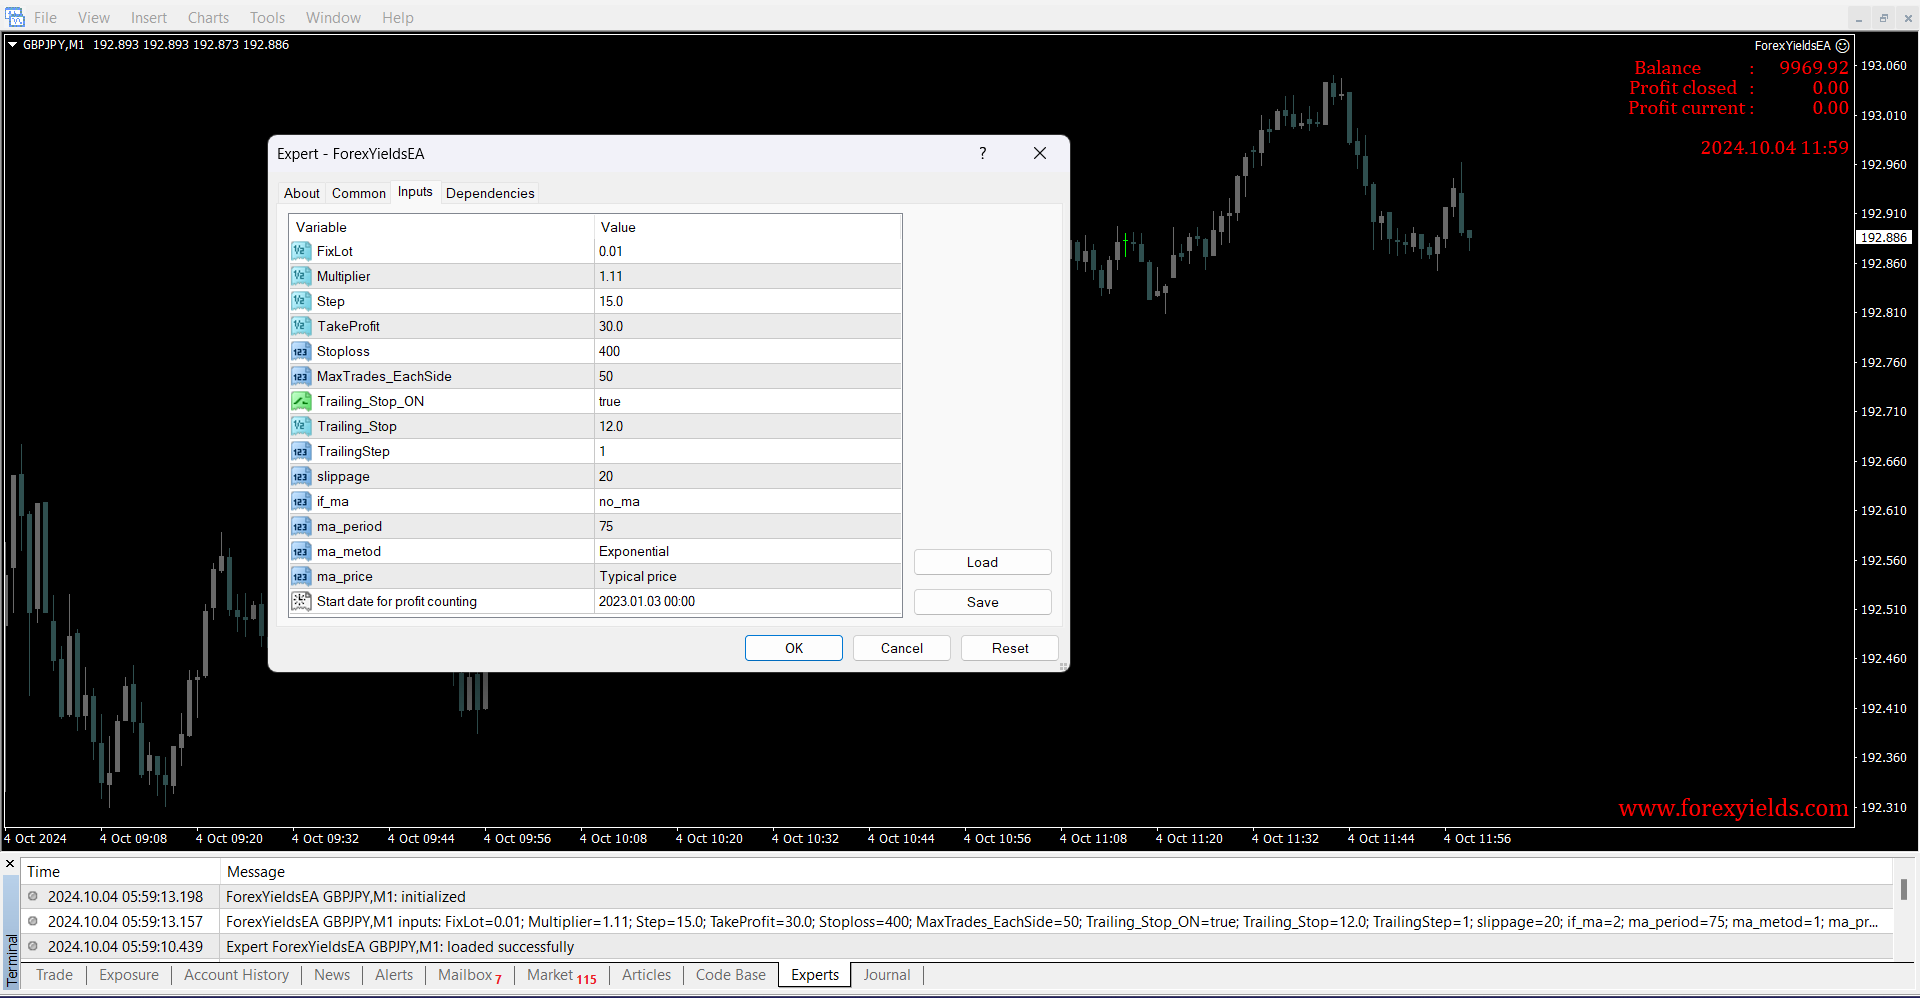Screen dimensions: 1920x998
Task: Open ma_metod Exponential value dropdown
Action: point(747,551)
